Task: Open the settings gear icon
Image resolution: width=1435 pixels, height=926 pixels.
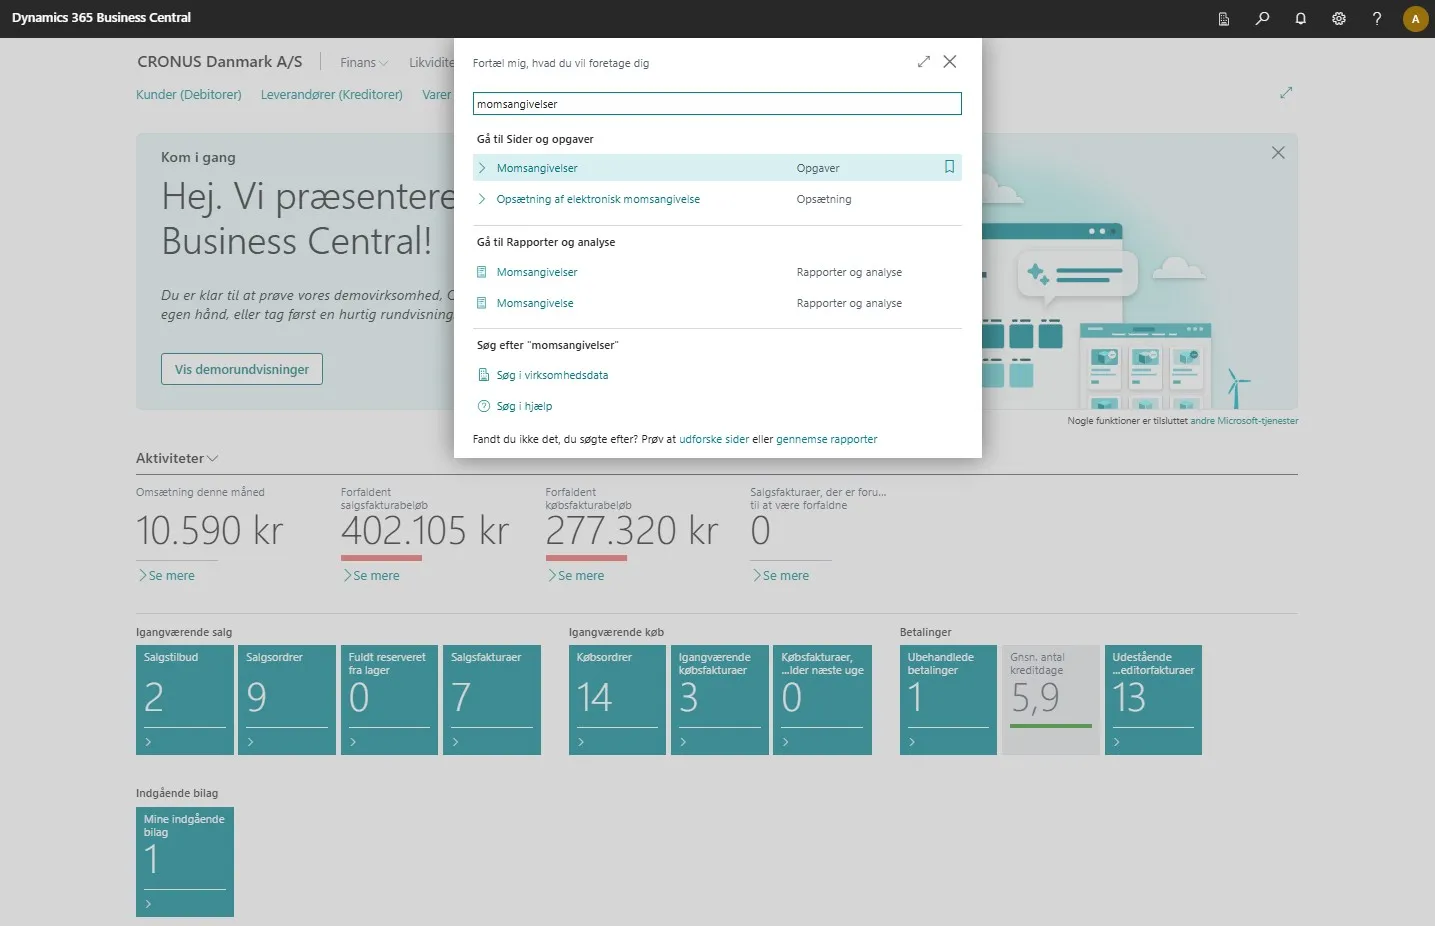Action: tap(1338, 18)
